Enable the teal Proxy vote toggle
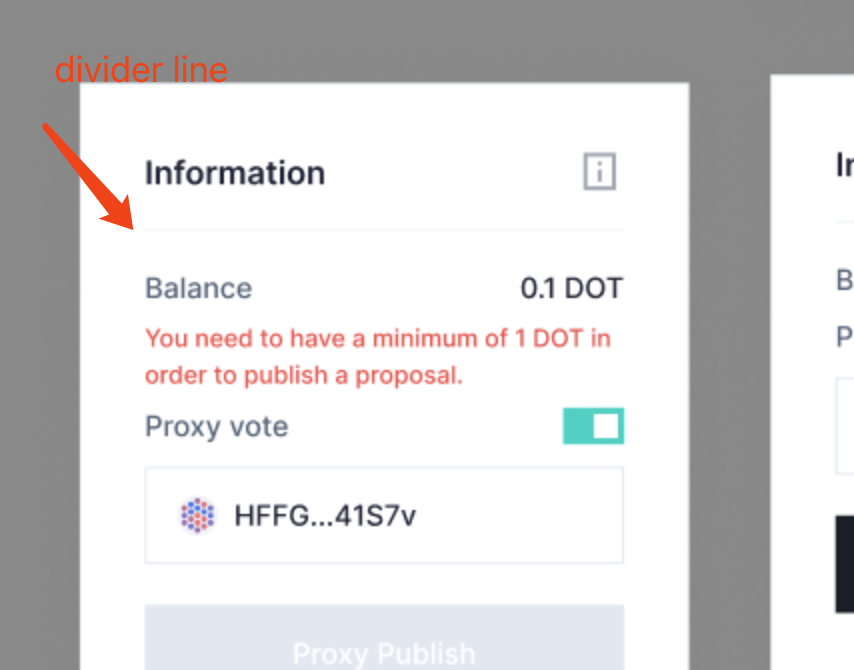 point(593,425)
